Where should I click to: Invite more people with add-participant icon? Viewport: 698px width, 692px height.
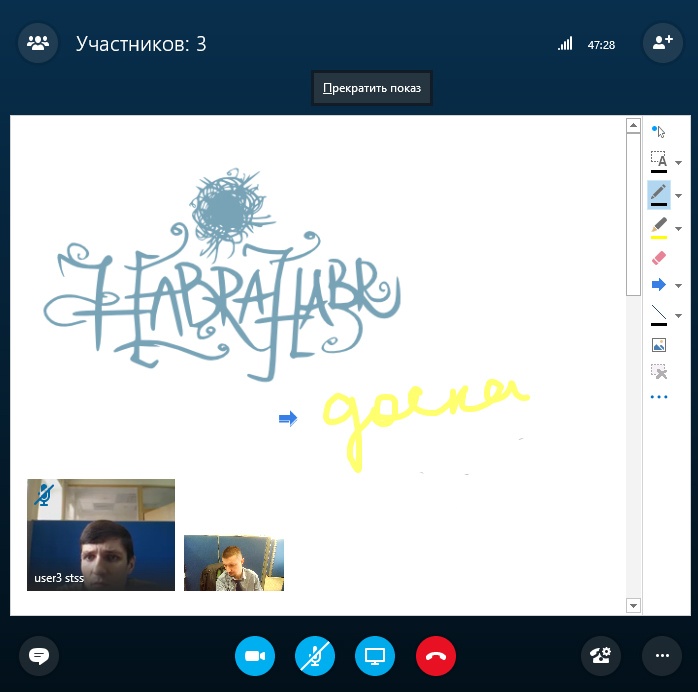pos(662,43)
